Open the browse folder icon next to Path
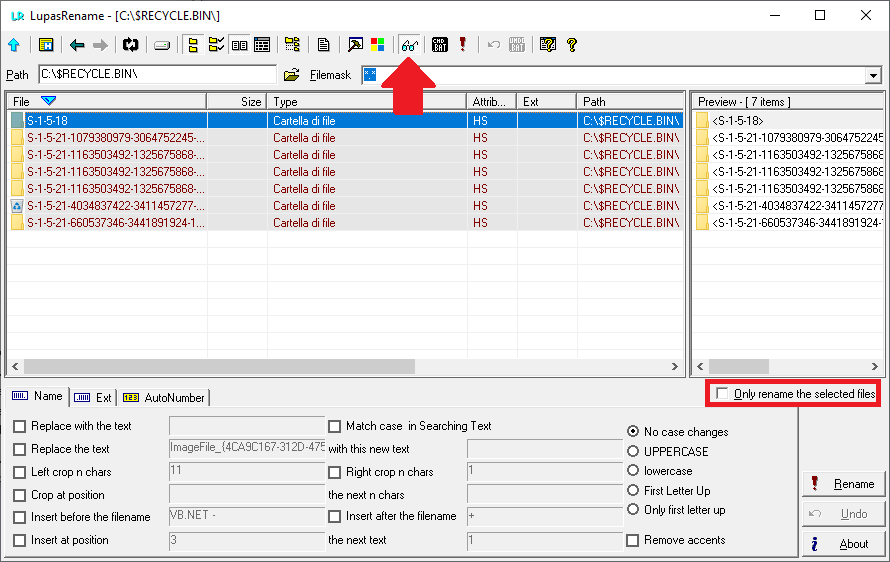890x562 pixels. (x=291, y=75)
